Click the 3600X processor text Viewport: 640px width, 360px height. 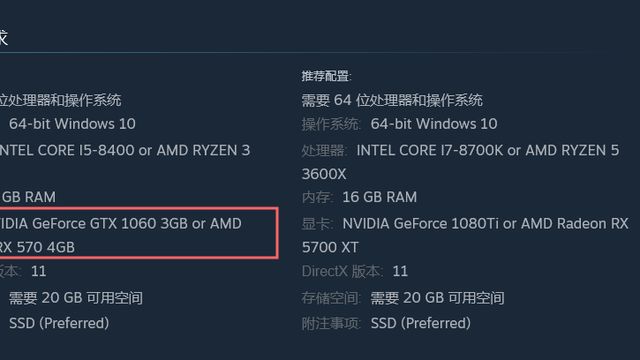(324, 174)
